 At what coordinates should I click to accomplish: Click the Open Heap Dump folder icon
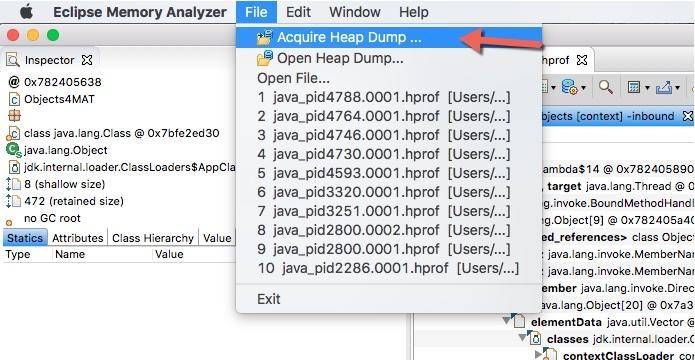(265, 58)
